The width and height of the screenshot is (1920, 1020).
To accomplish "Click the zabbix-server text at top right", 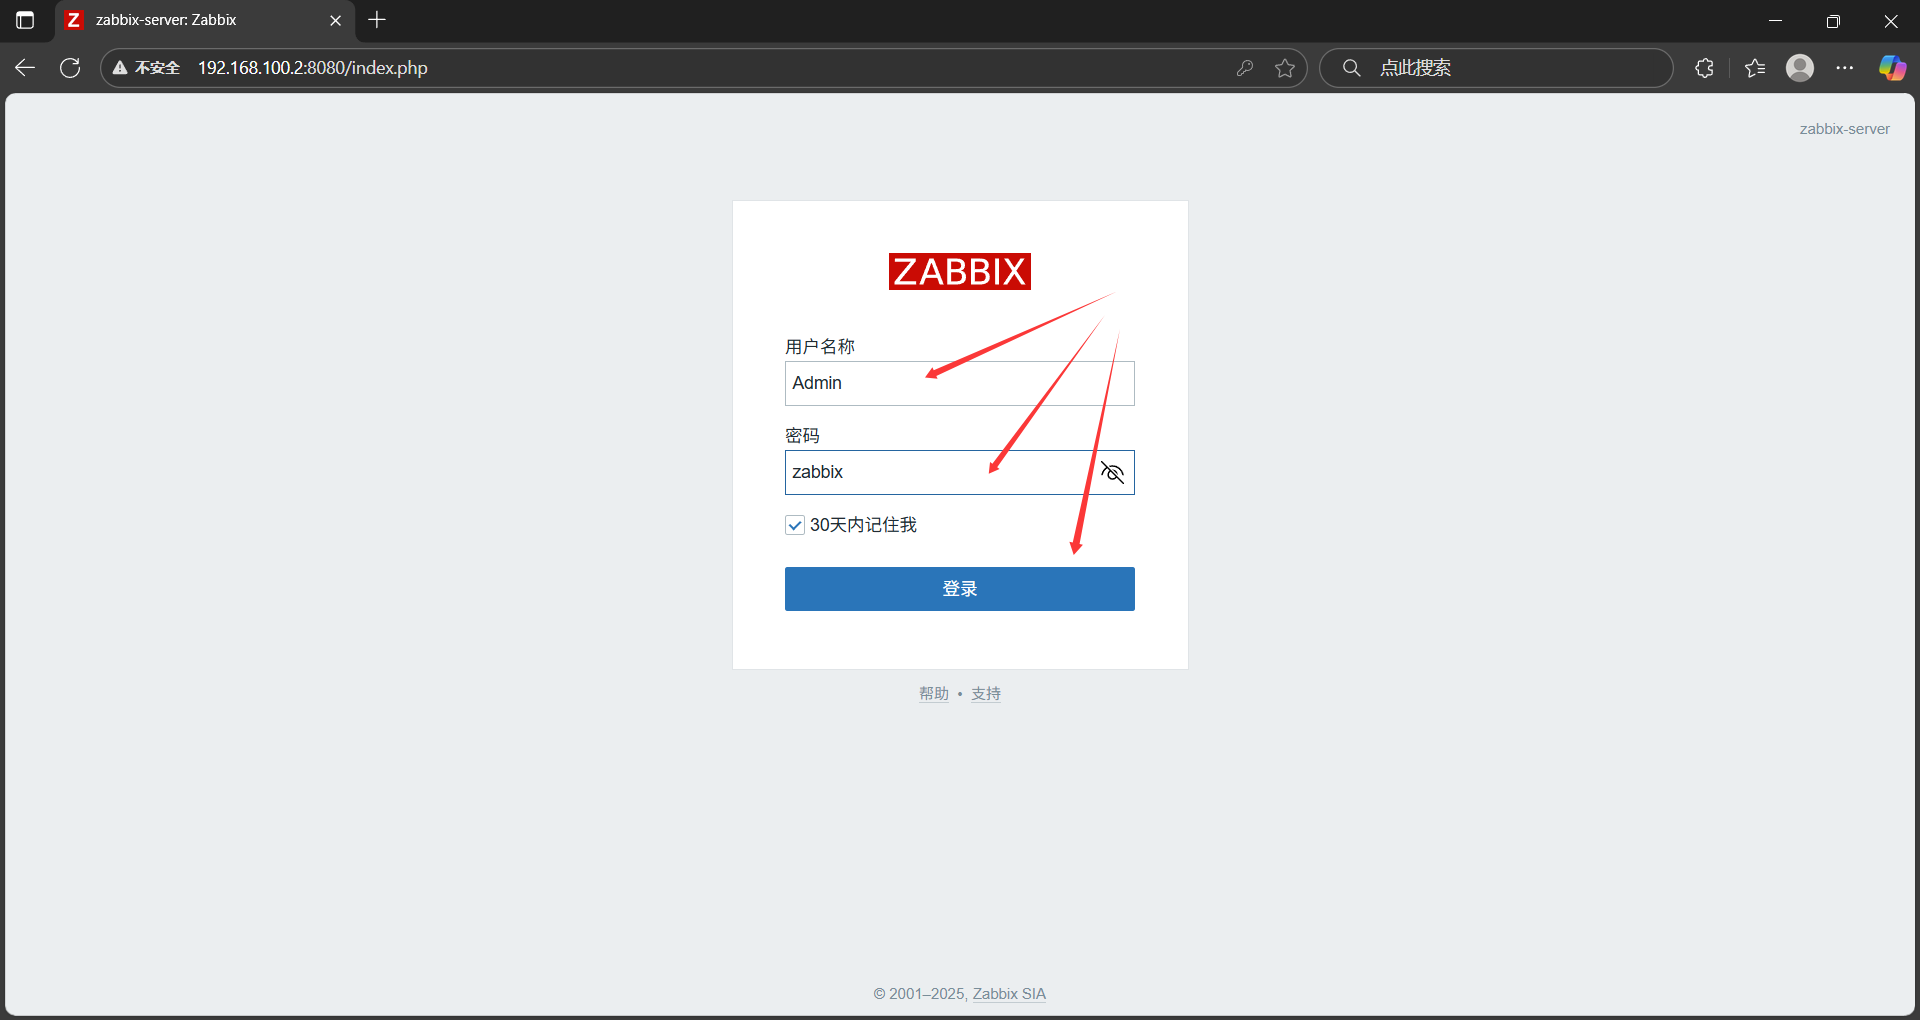I will 1845,129.
